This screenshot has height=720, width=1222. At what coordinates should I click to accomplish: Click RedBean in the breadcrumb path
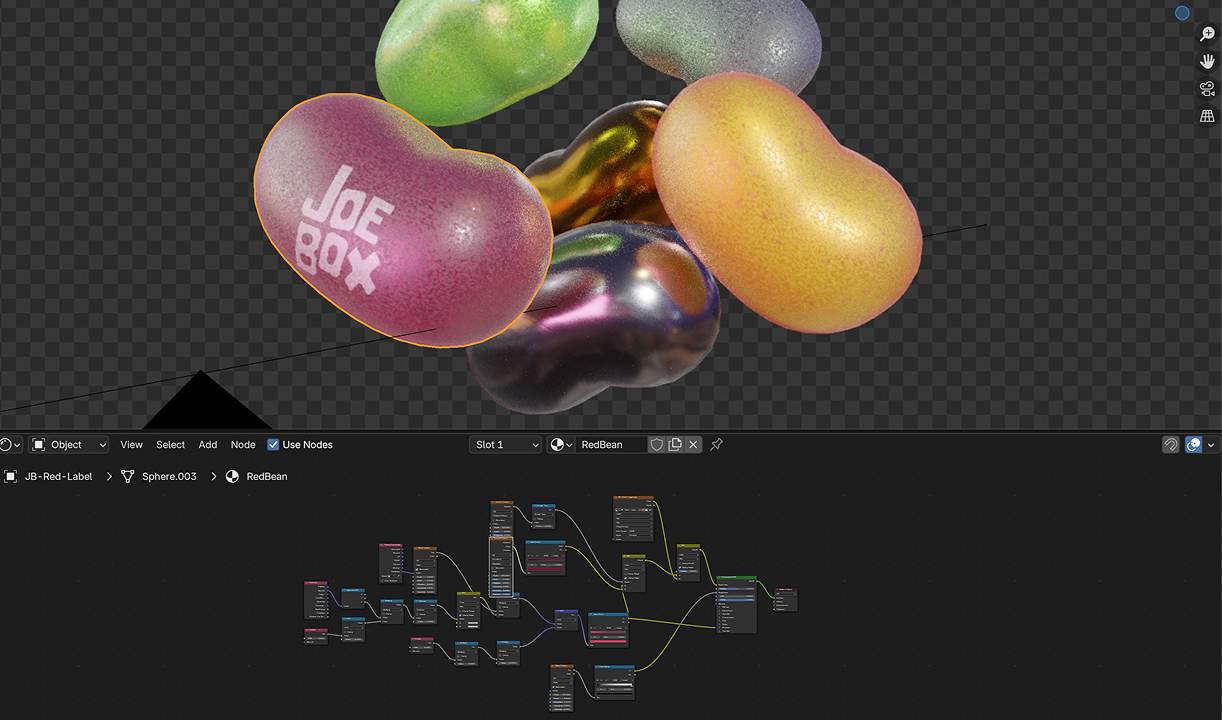point(267,477)
